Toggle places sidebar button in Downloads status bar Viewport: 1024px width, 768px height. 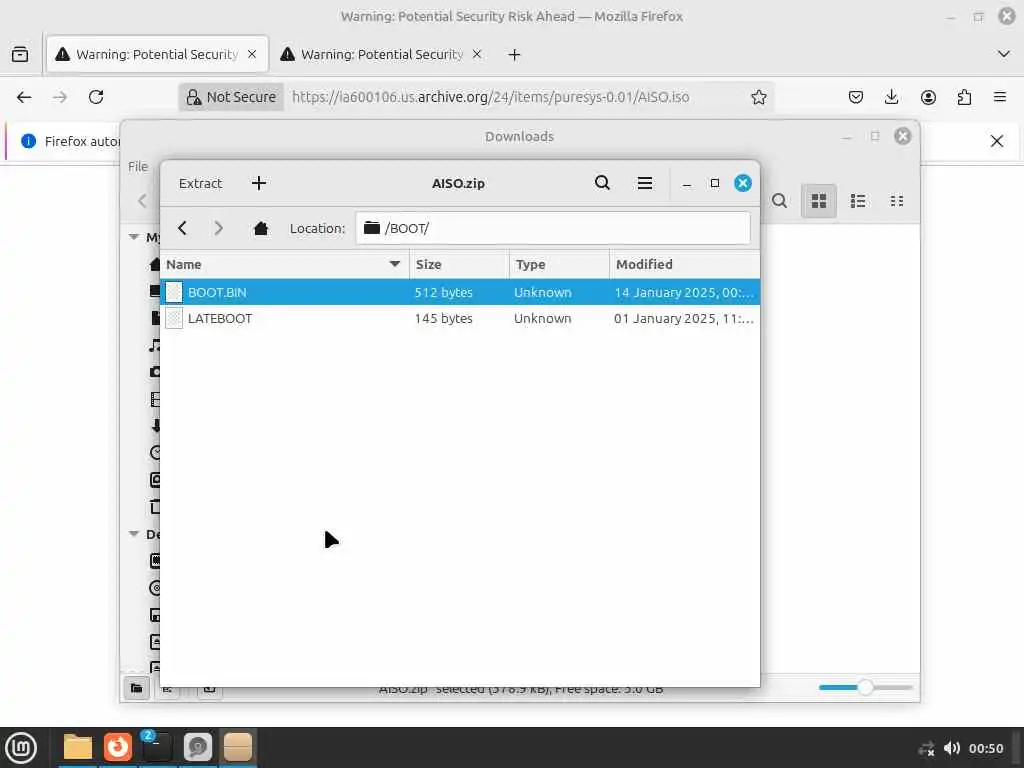coord(136,688)
